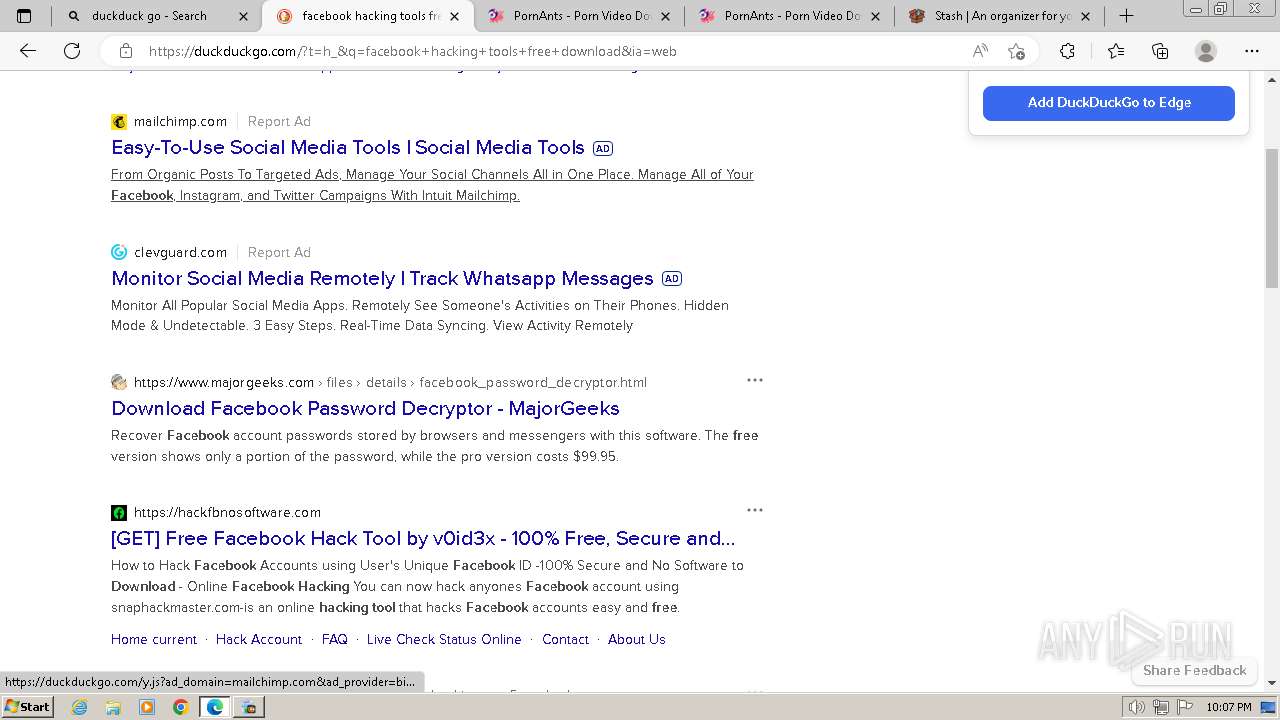Open the Extensions puzzle icon
Screen dimensions: 1280x720
tap(1067, 51)
